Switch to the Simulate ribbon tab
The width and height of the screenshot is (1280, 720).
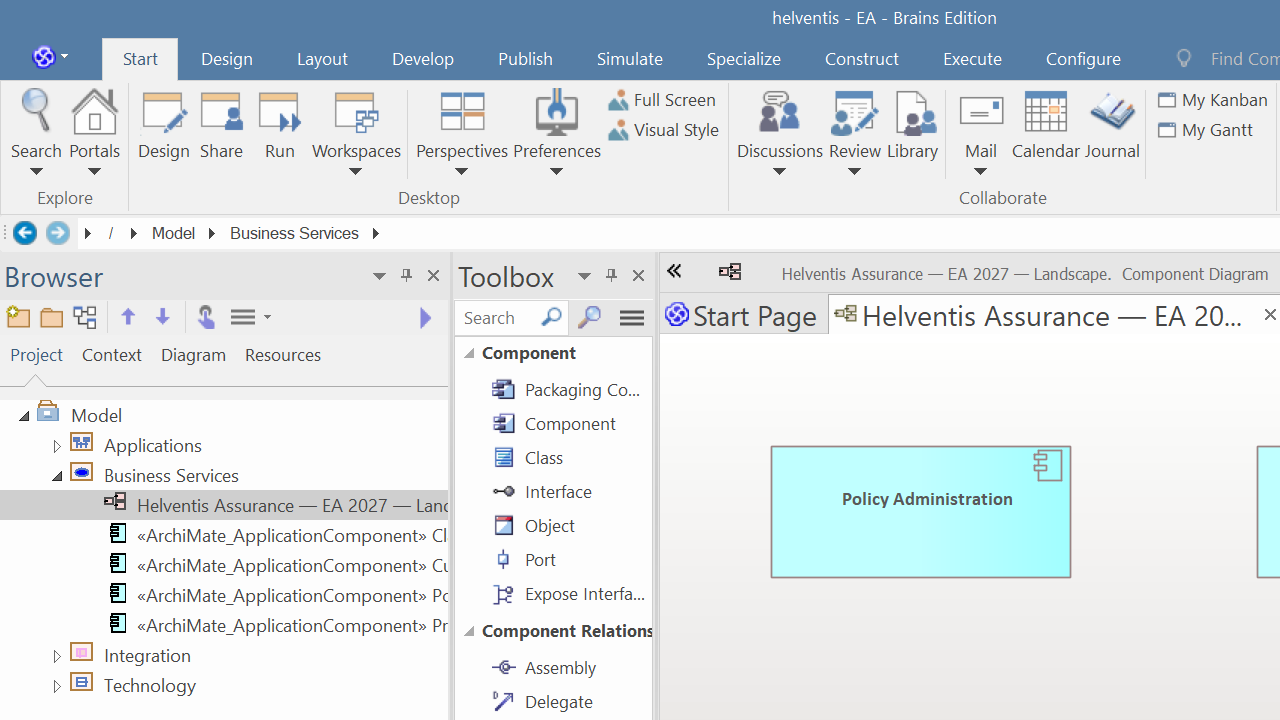pyautogui.click(x=630, y=59)
